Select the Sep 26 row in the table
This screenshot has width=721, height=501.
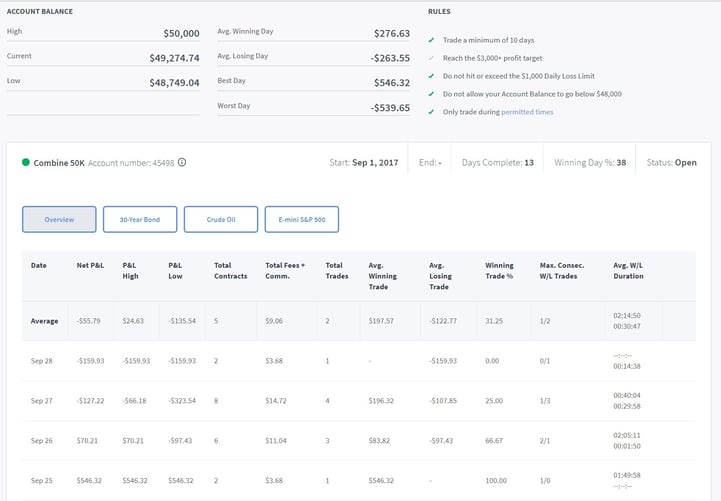pyautogui.click(x=40, y=440)
